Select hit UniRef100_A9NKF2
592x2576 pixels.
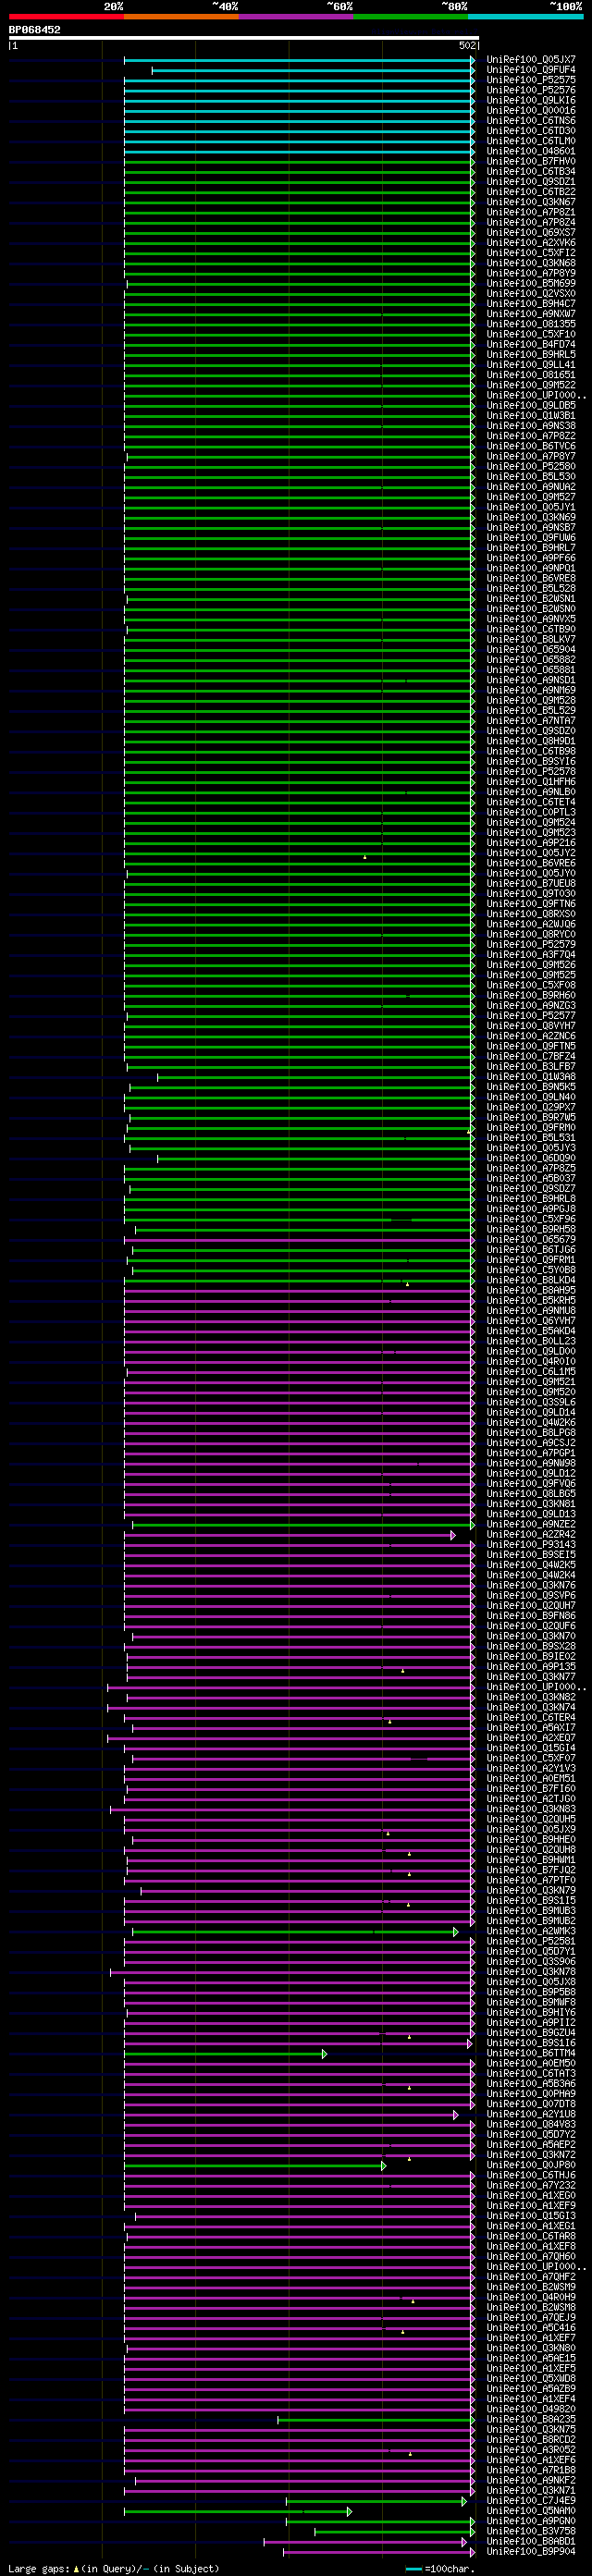click(531, 2481)
